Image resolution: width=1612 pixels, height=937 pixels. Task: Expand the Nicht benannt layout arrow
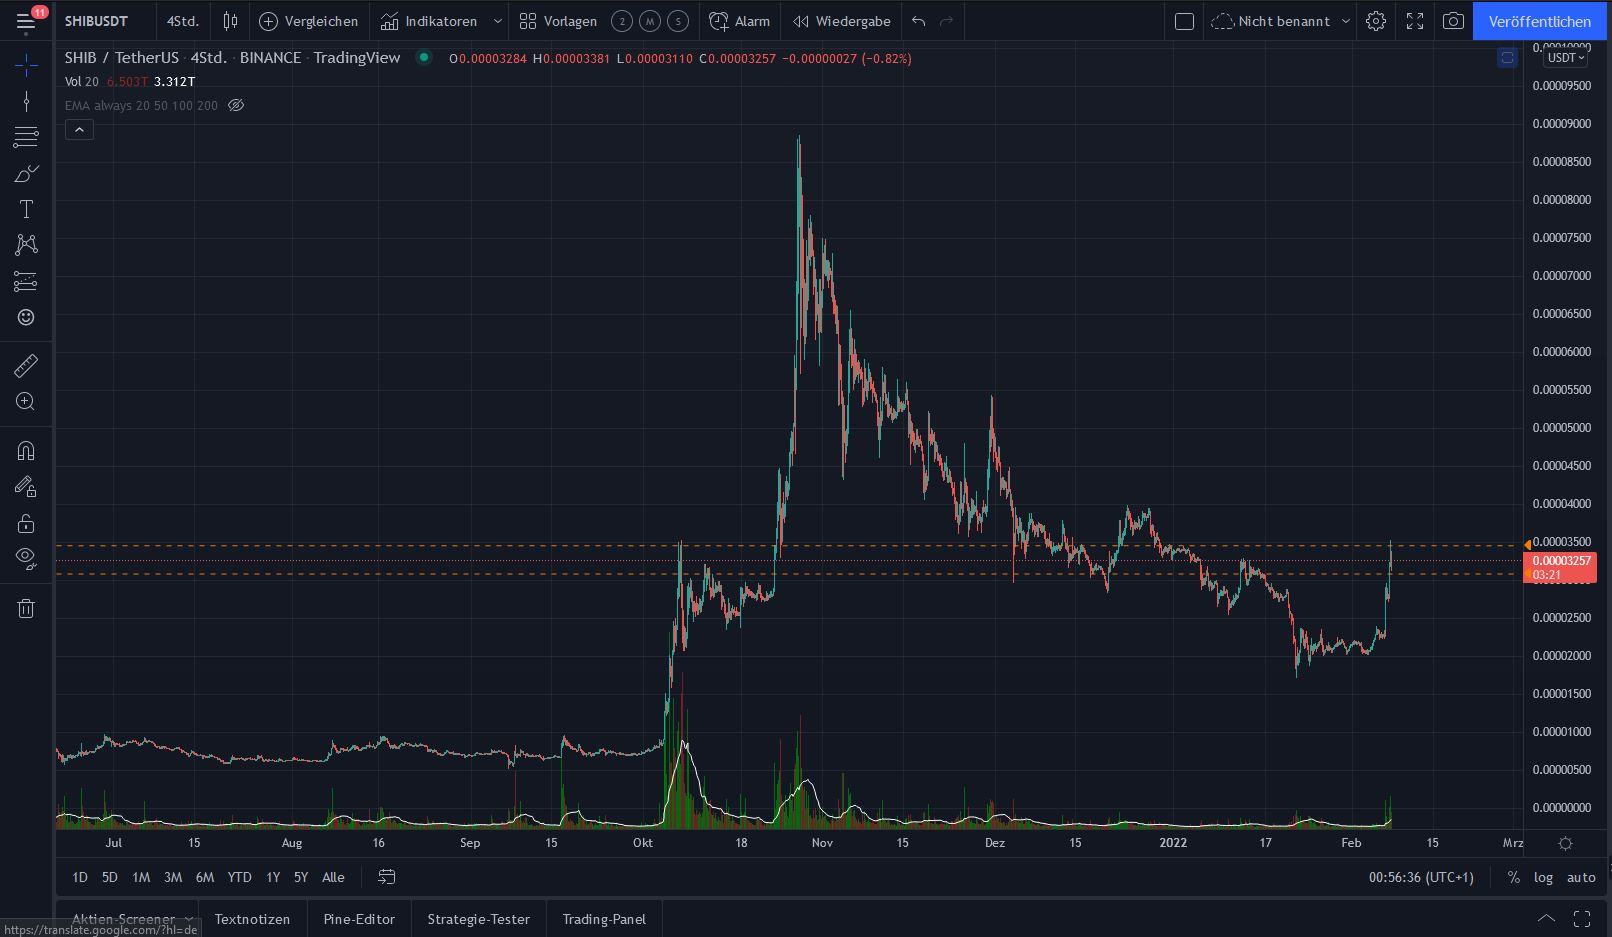[1346, 21]
